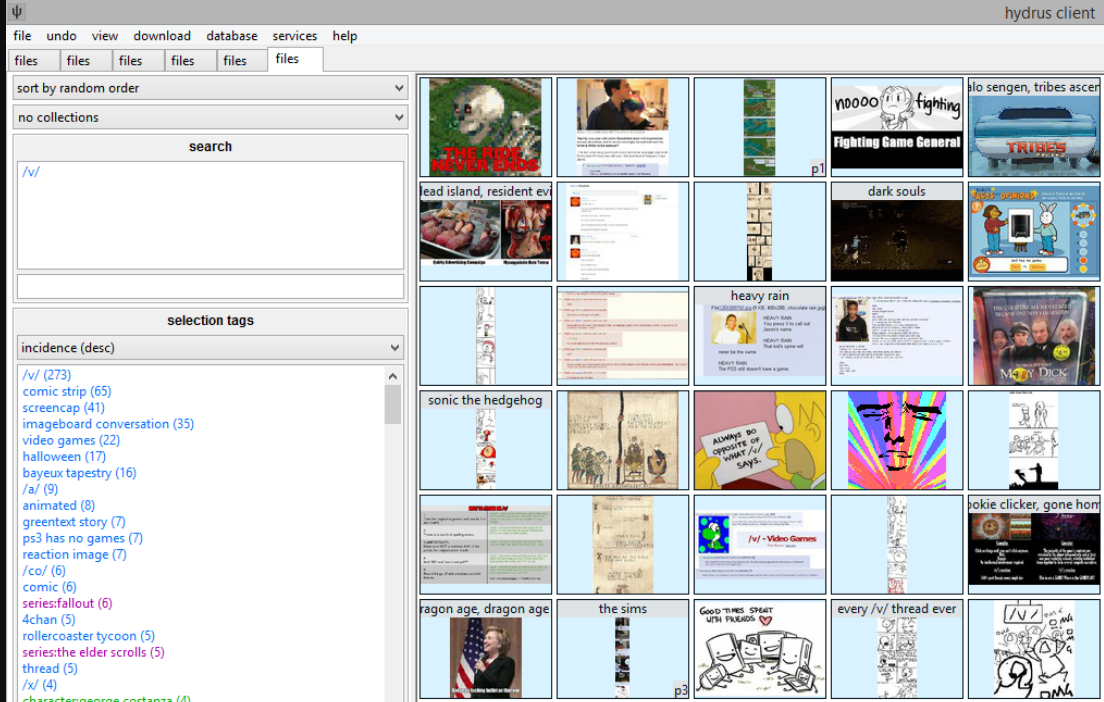Open the download menu

tap(161, 35)
